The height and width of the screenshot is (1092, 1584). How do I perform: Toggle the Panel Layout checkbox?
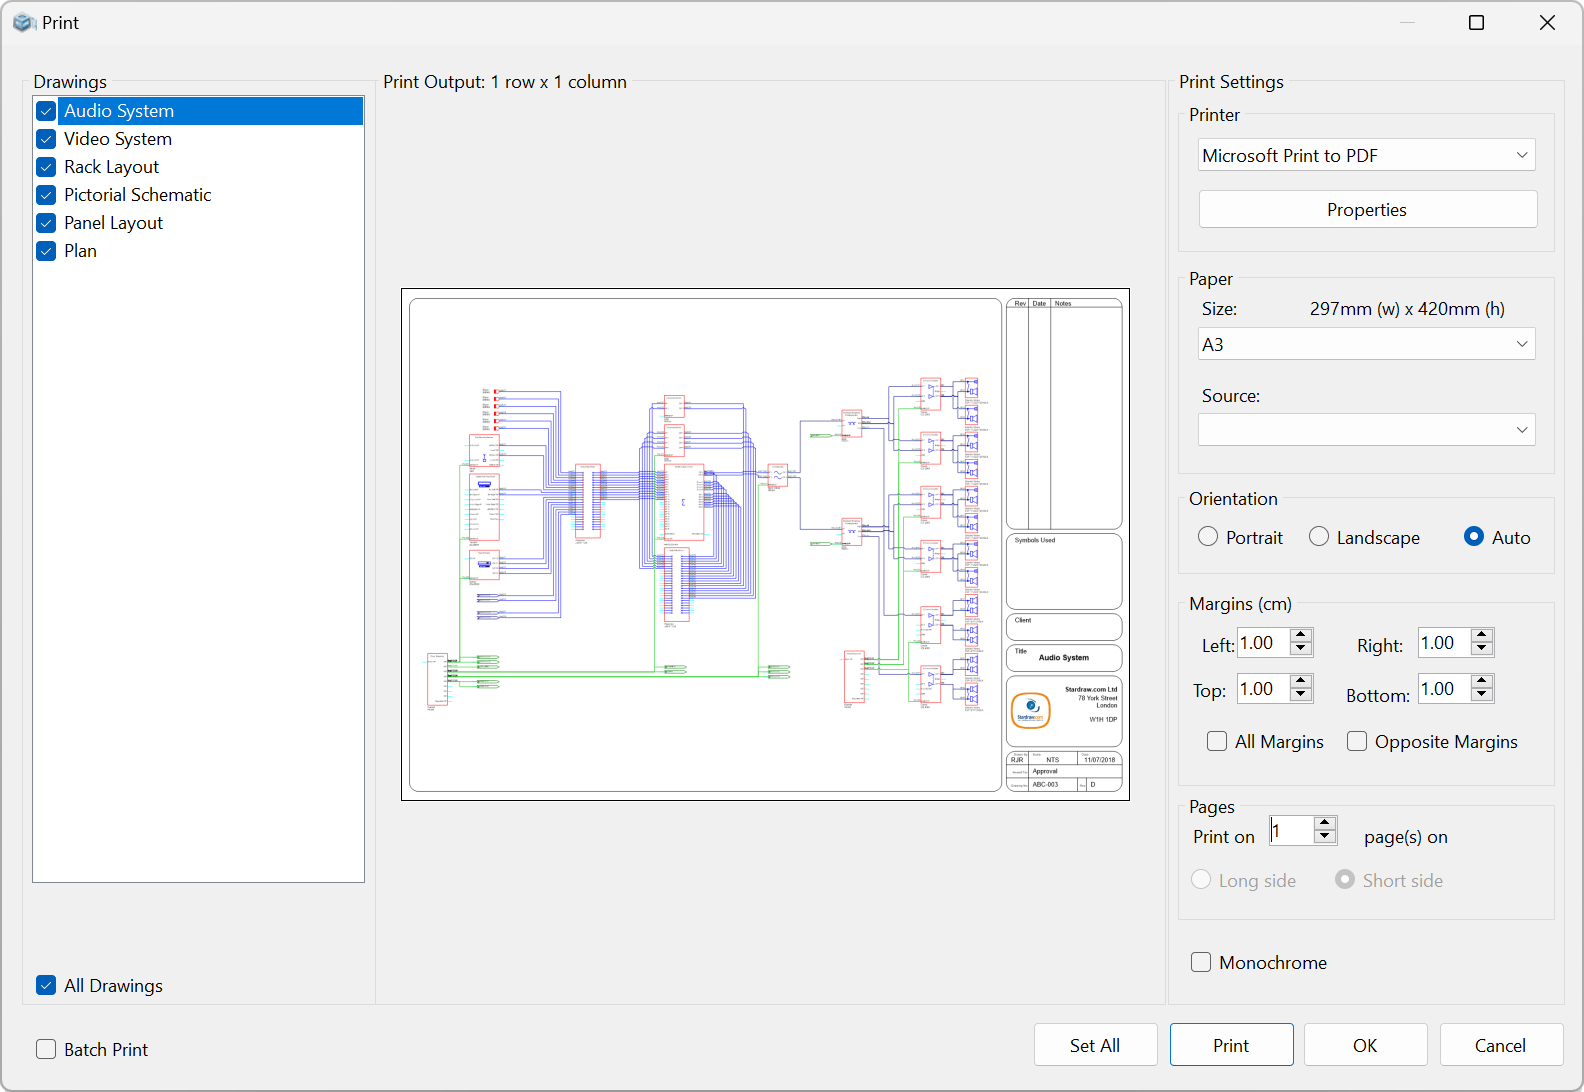pyautogui.click(x=46, y=223)
